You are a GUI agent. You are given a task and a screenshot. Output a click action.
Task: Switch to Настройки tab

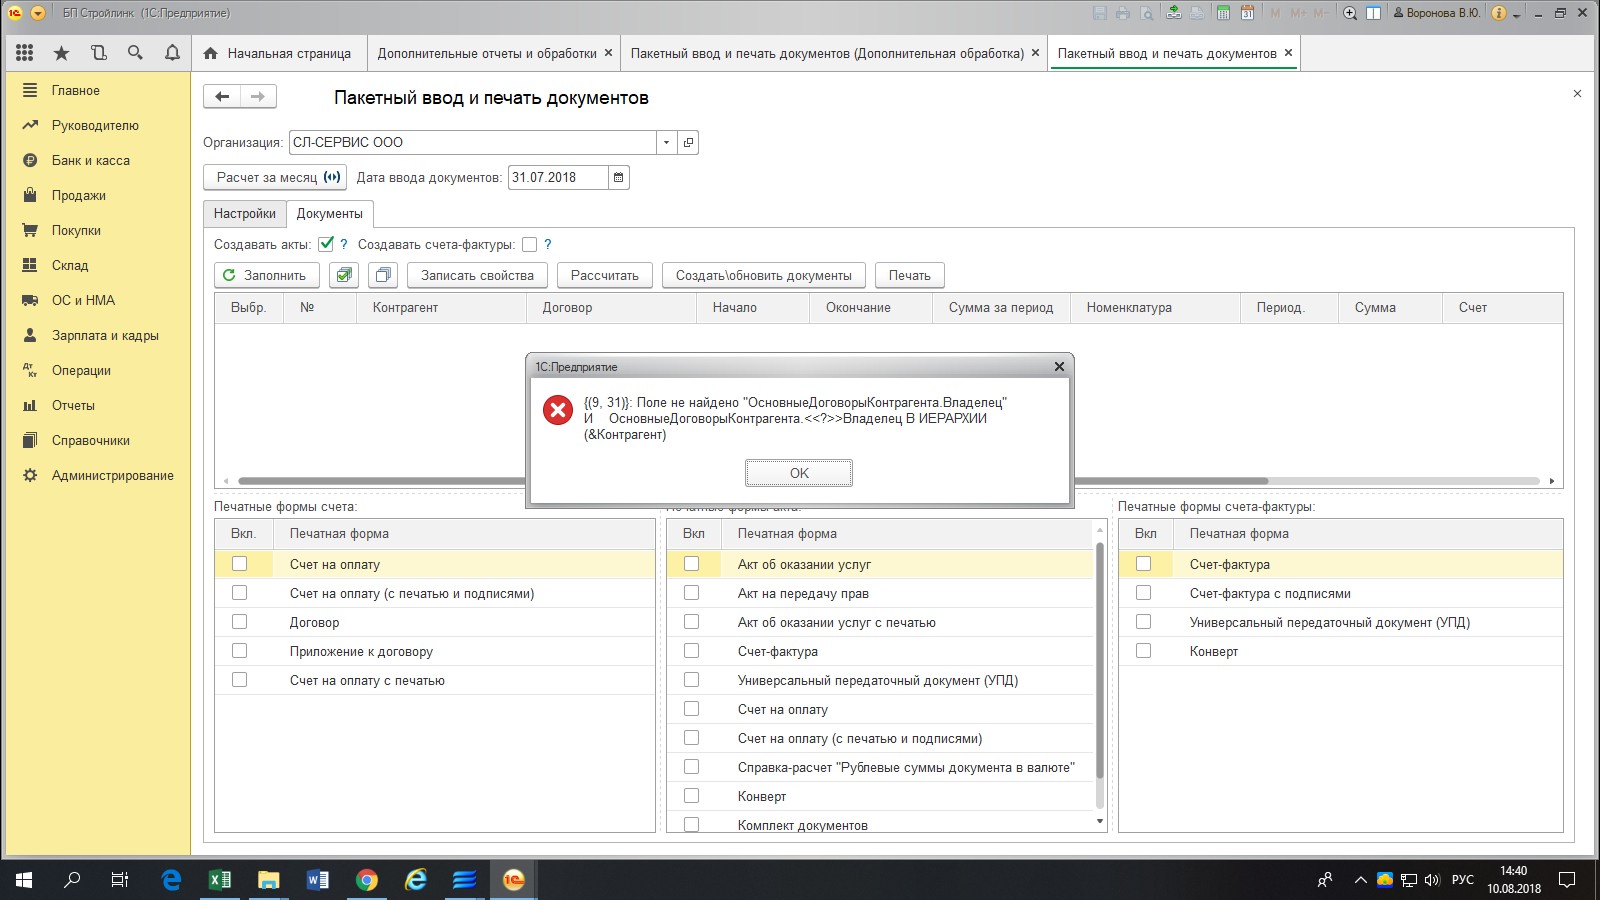click(x=244, y=213)
